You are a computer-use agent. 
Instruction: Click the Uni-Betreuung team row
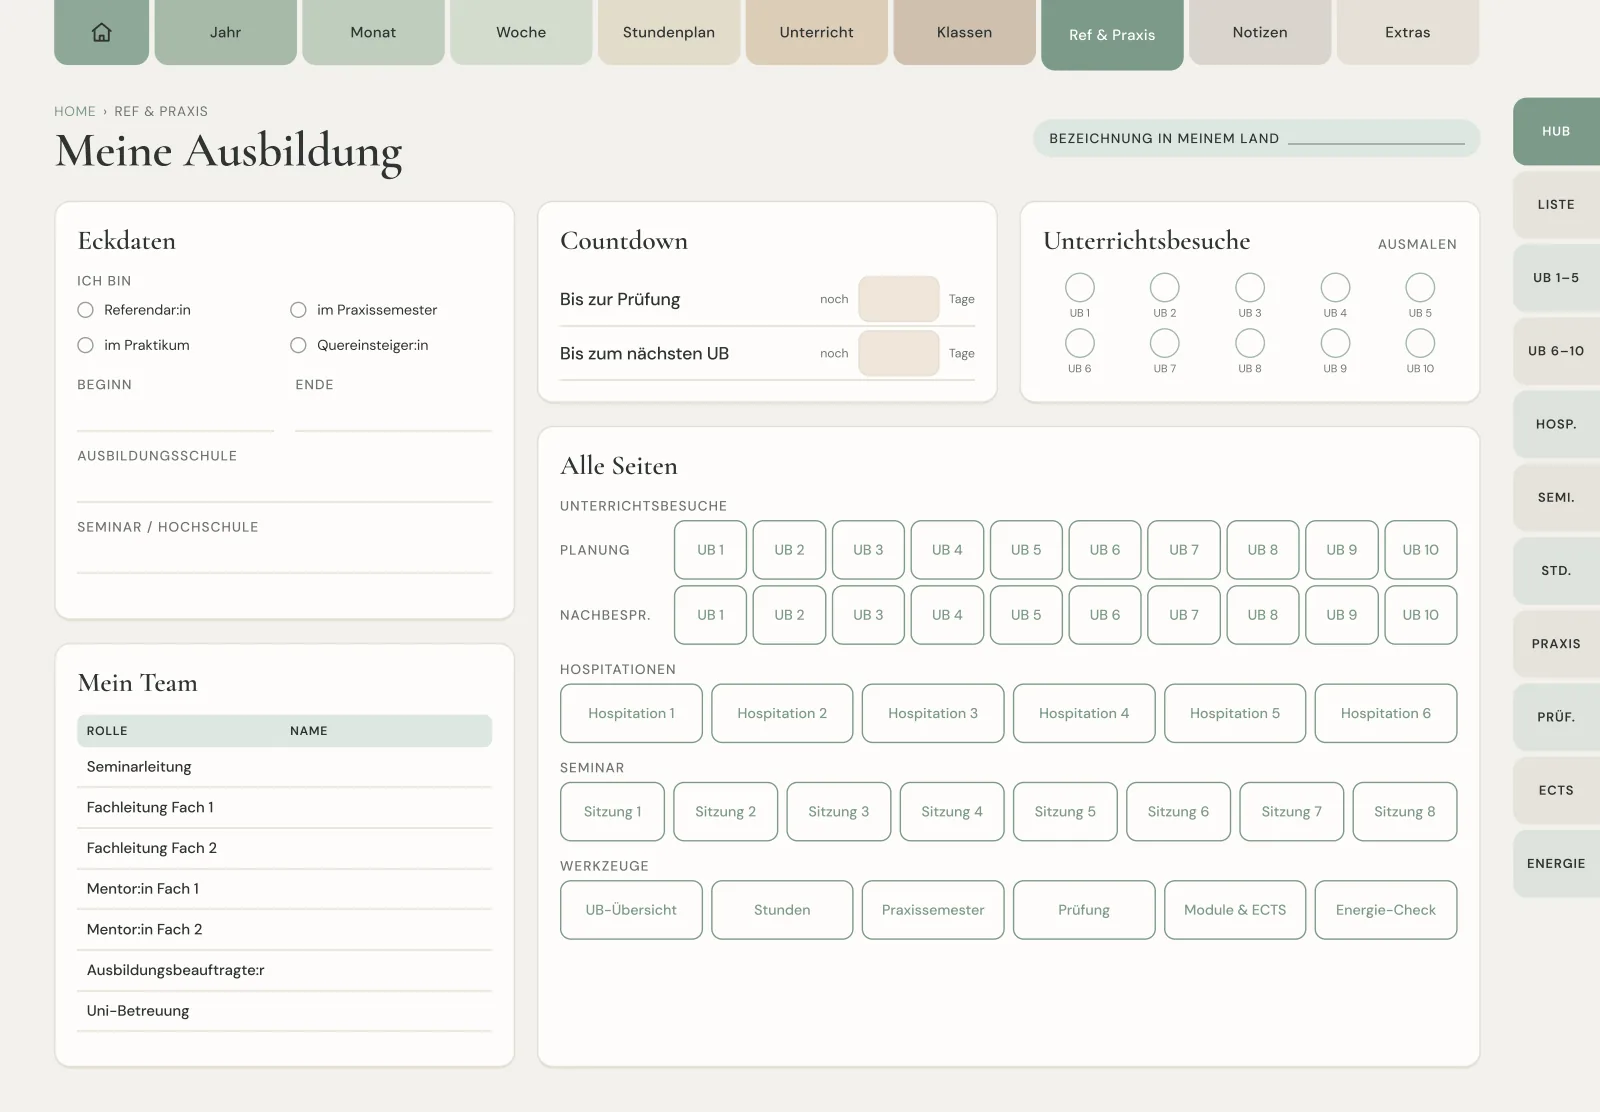pos(284,1011)
